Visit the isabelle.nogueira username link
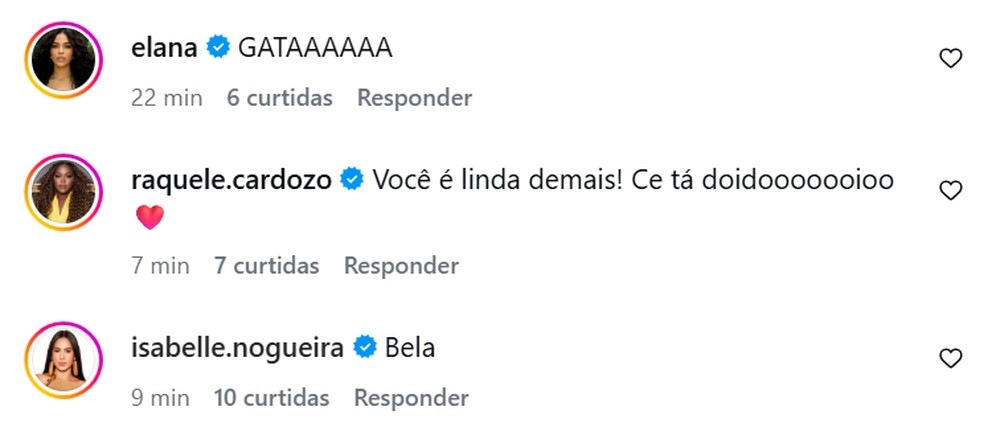 point(238,348)
